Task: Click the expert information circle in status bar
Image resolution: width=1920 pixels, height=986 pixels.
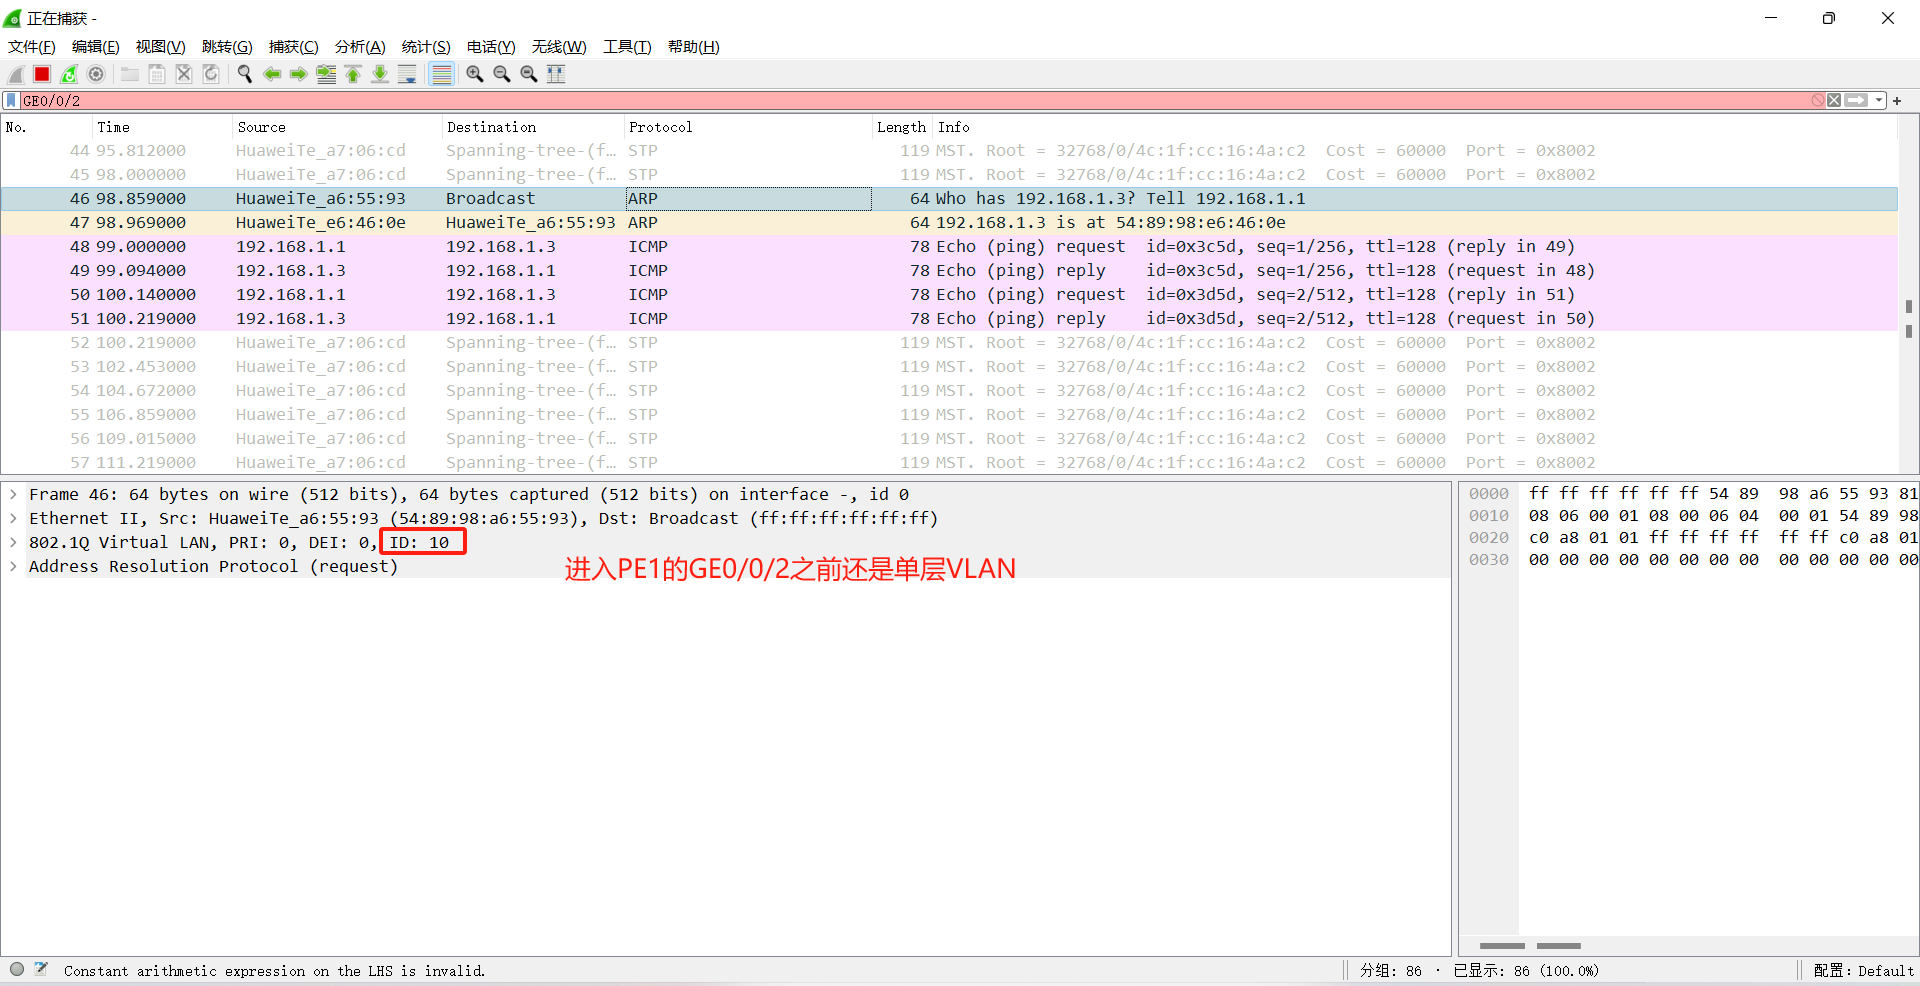Action: (17, 969)
